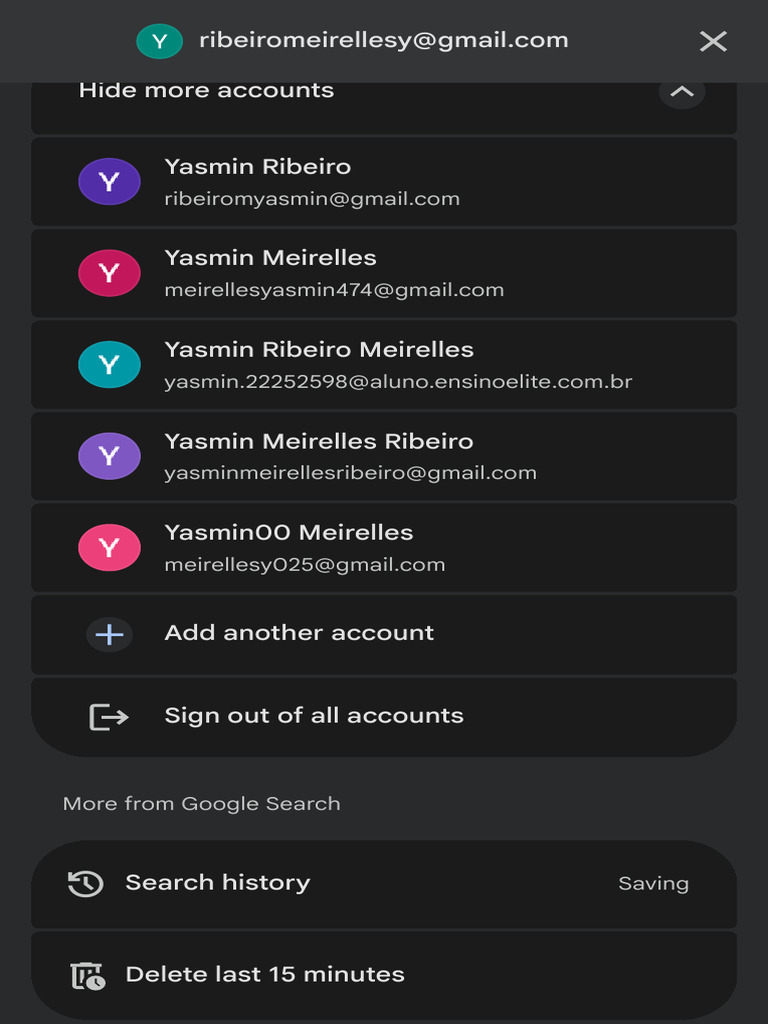
Task: Click the sign out arrow icon
Action: 108,716
